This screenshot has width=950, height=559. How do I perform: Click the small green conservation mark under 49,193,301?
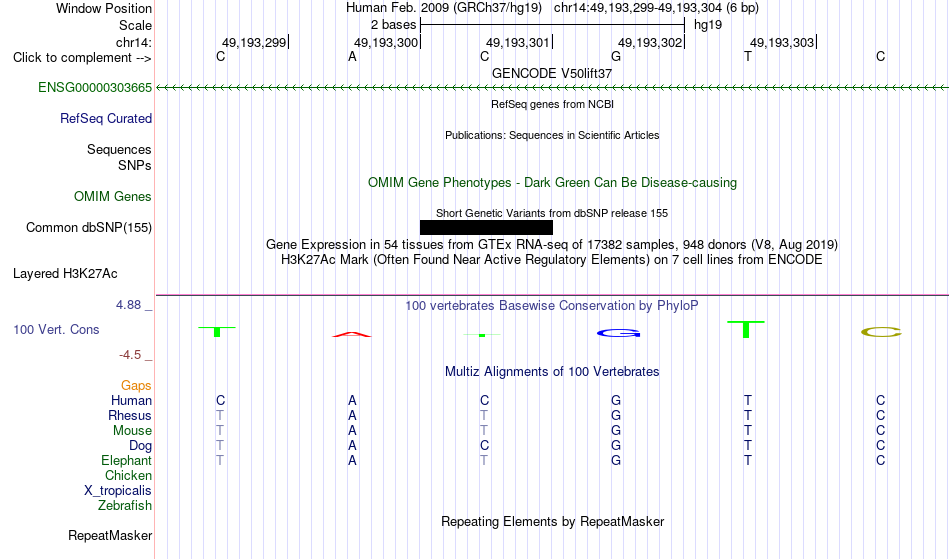click(x=482, y=335)
